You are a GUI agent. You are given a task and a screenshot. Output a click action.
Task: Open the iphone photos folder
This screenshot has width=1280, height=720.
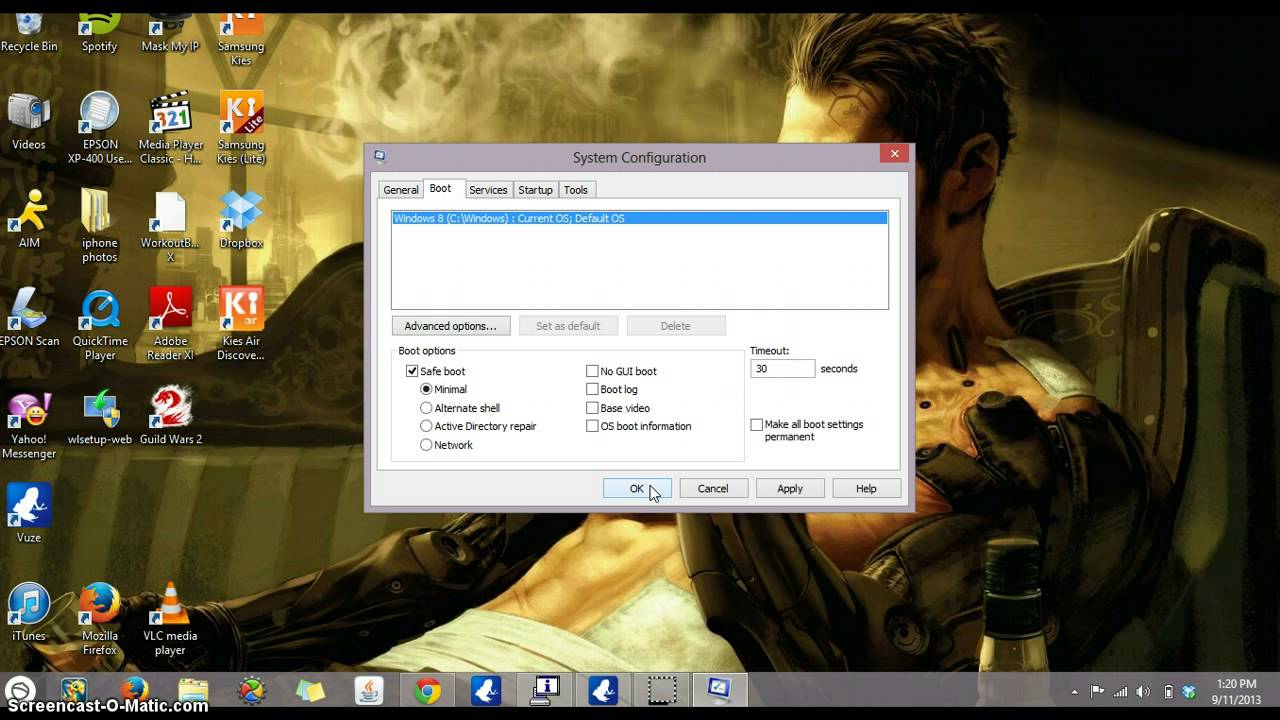pyautogui.click(x=100, y=226)
